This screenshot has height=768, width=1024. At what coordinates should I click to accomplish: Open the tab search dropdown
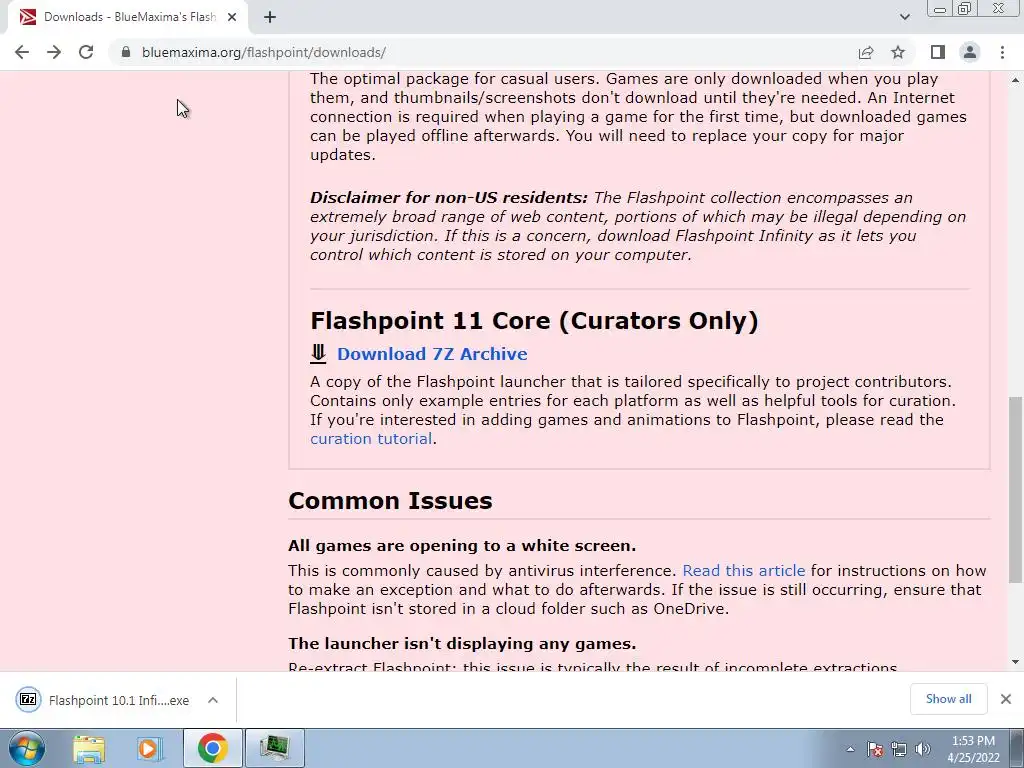[x=904, y=17]
